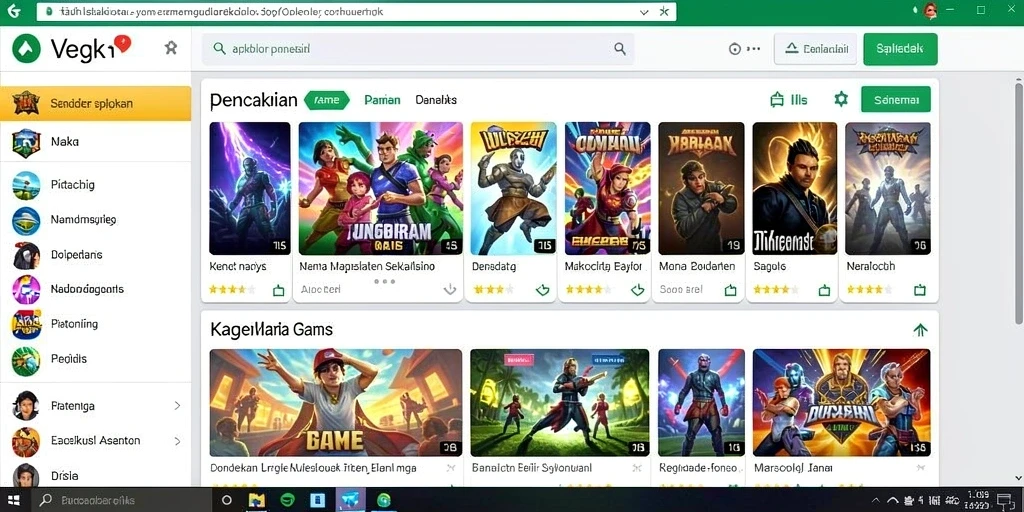This screenshot has height=512, width=1024.
Task: Open Naka sidebar item
Action: 95,142
